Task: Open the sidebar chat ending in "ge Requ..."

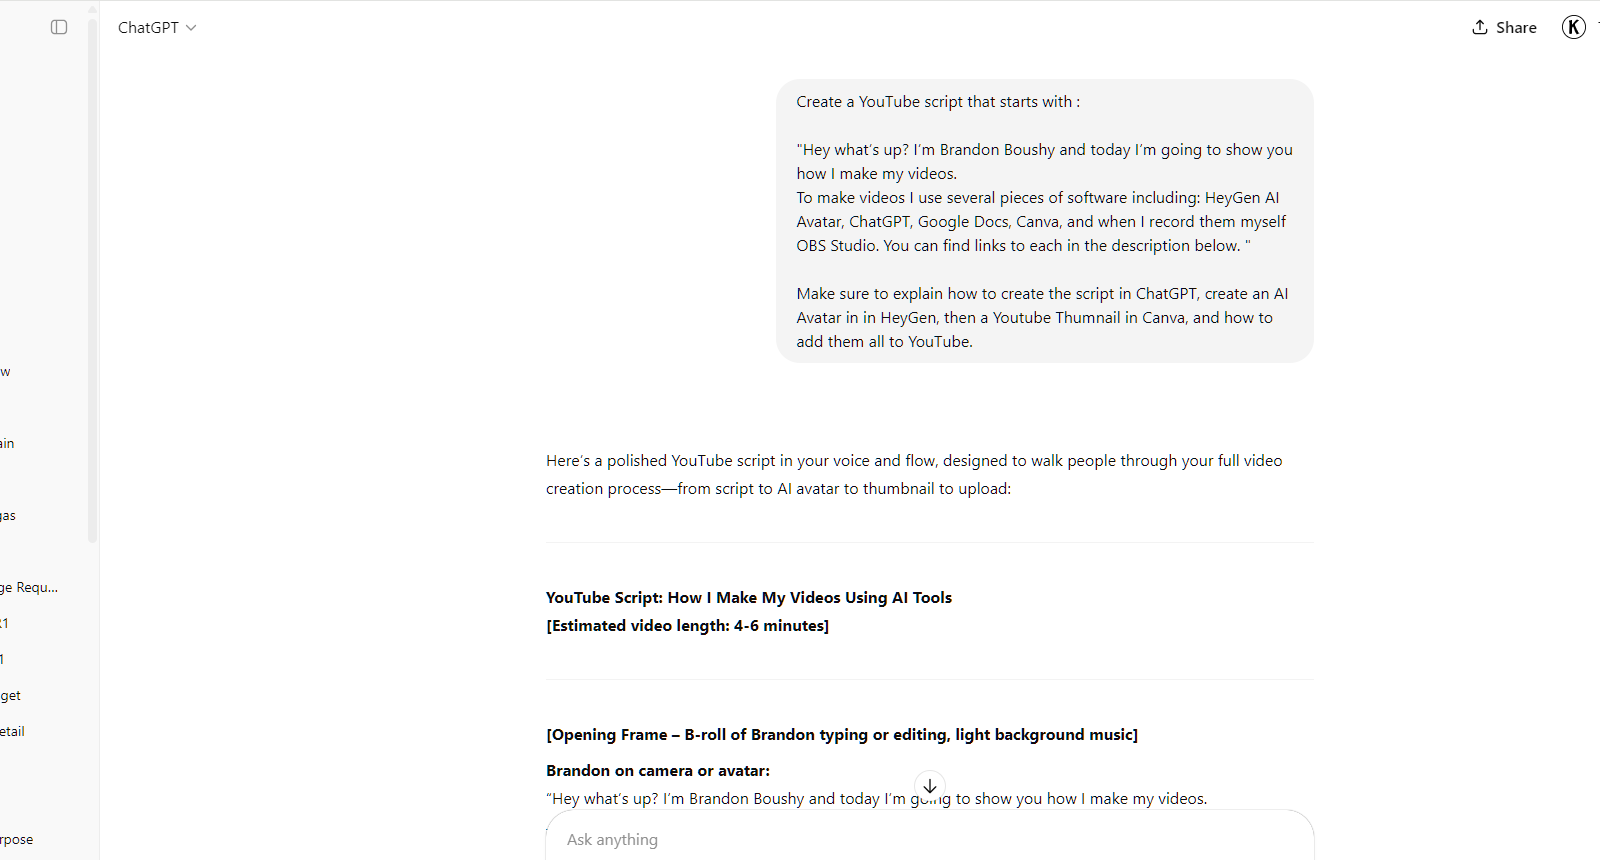Action: (30, 587)
